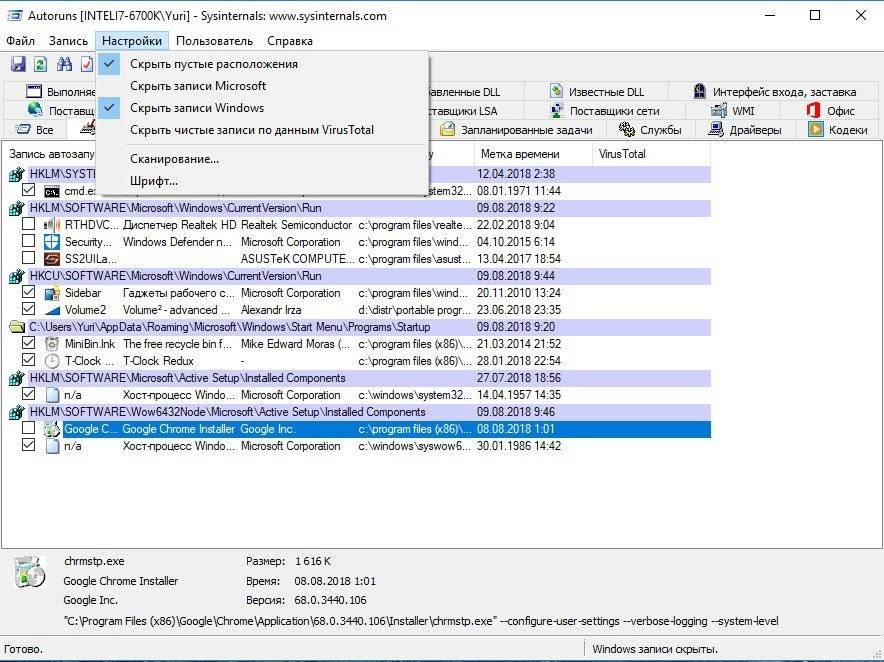Select the HKLM Active Setup Installed Components row
The height and width of the screenshot is (662, 884).
point(359,378)
